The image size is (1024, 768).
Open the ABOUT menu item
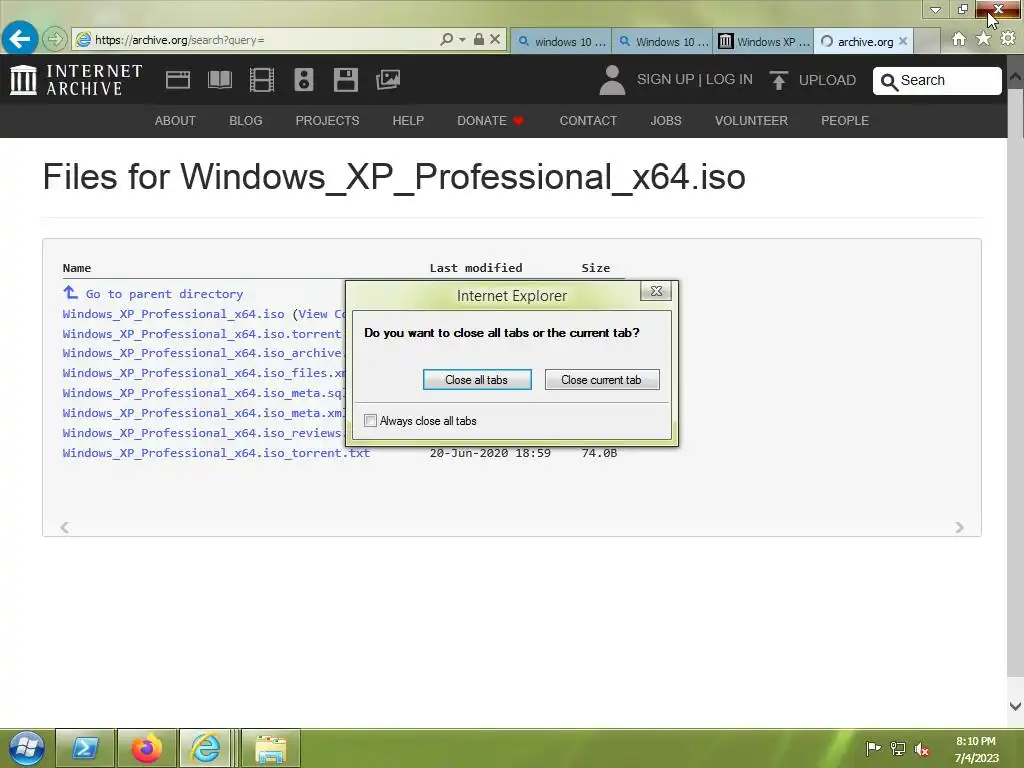[x=175, y=121]
